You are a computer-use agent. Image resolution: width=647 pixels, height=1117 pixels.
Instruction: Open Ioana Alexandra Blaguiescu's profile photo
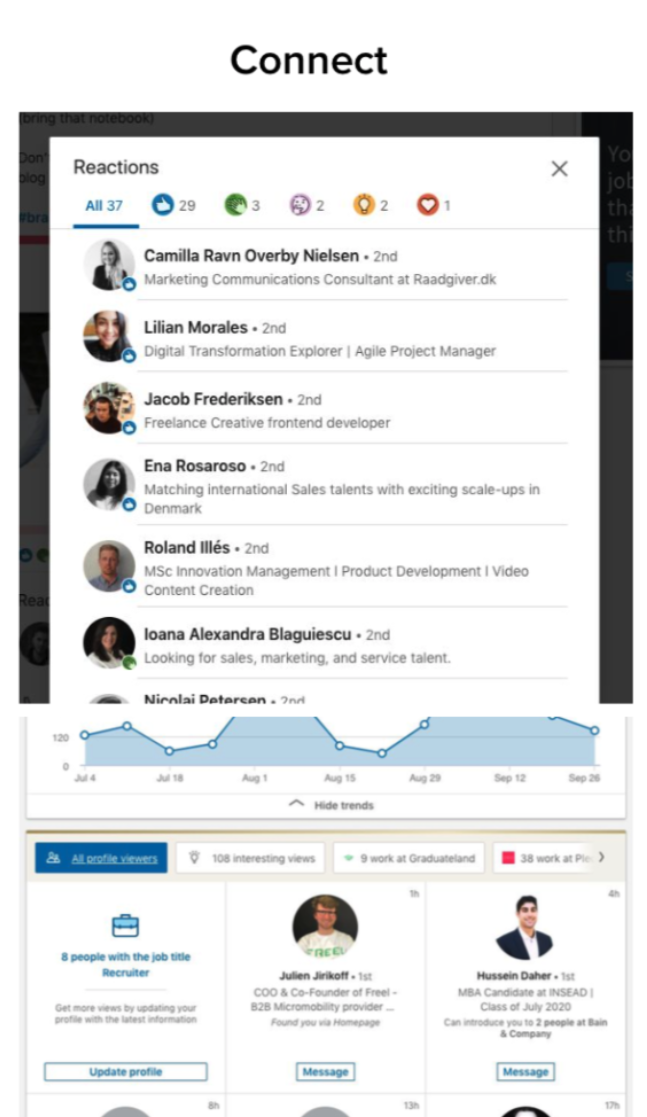(x=109, y=643)
